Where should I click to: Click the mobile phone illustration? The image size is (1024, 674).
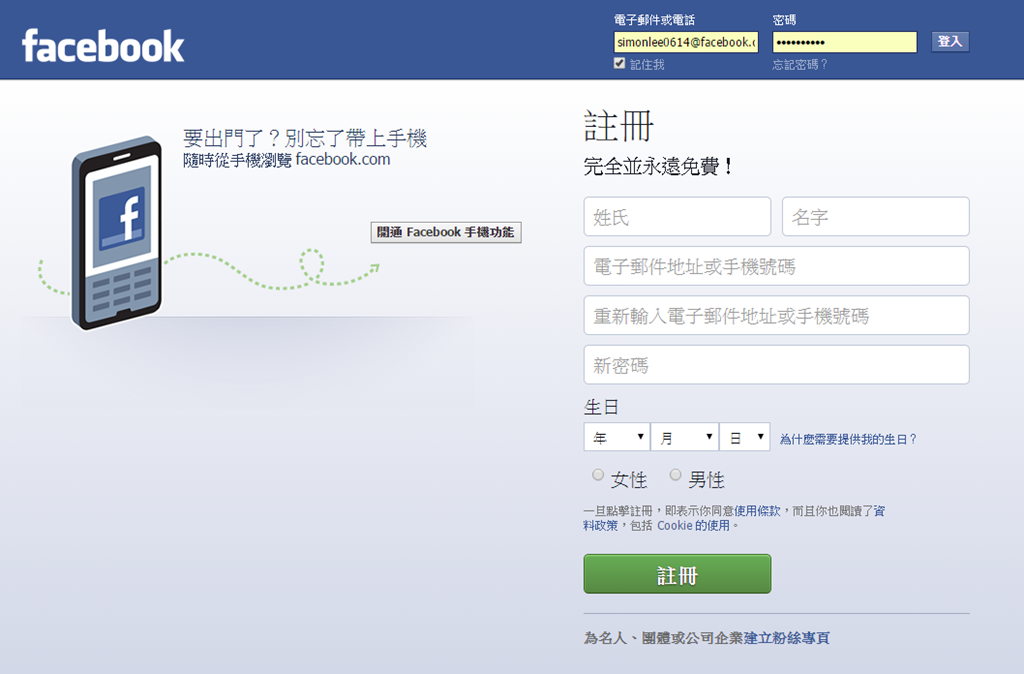tap(117, 233)
